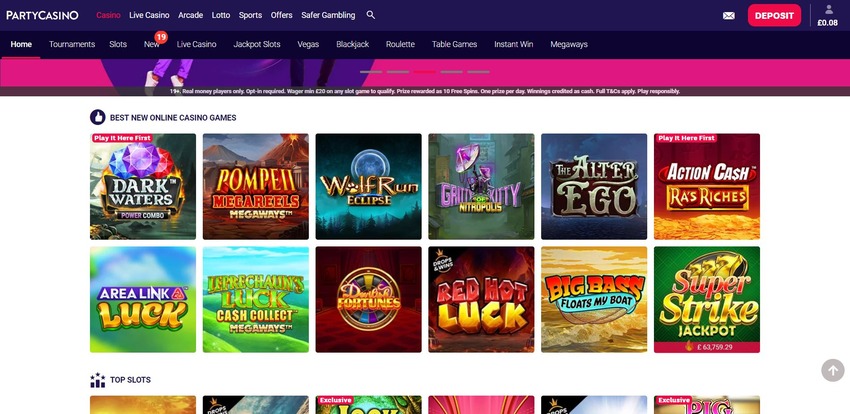The image size is (850, 414).
Task: Open Red Hot Luck game
Action: point(481,300)
